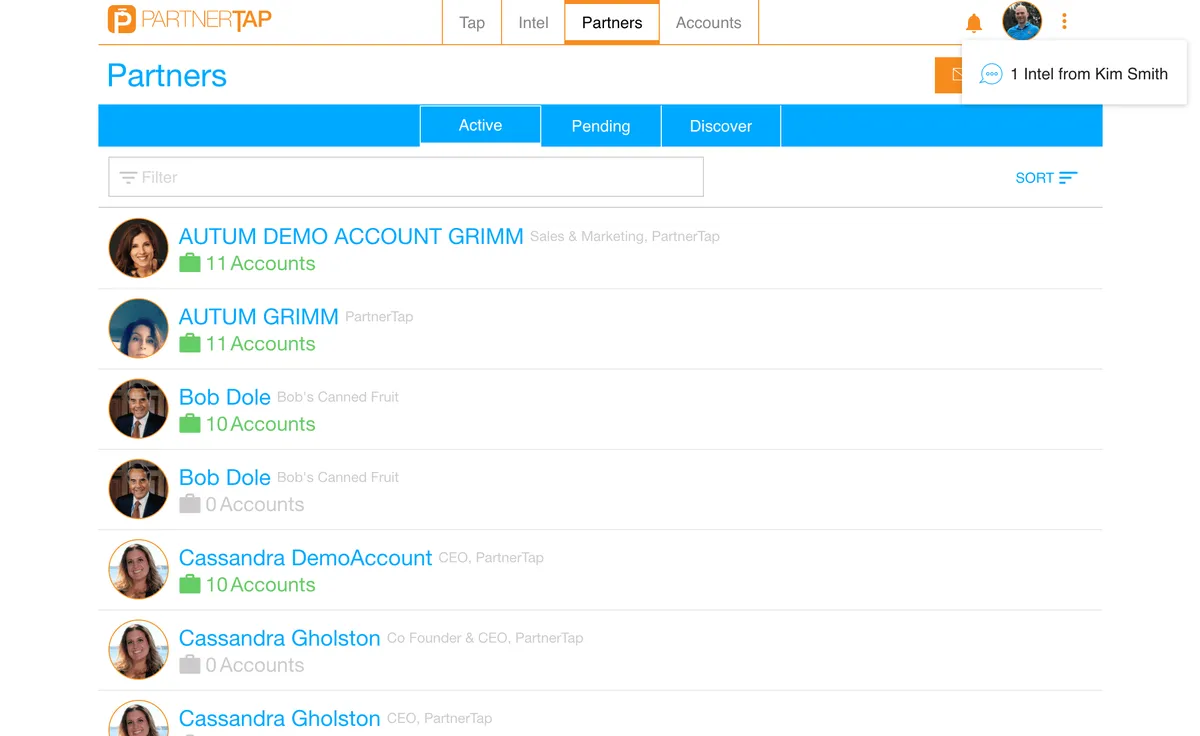Focus the Filter input field
This screenshot has height=736, width=1200.
tap(406, 177)
